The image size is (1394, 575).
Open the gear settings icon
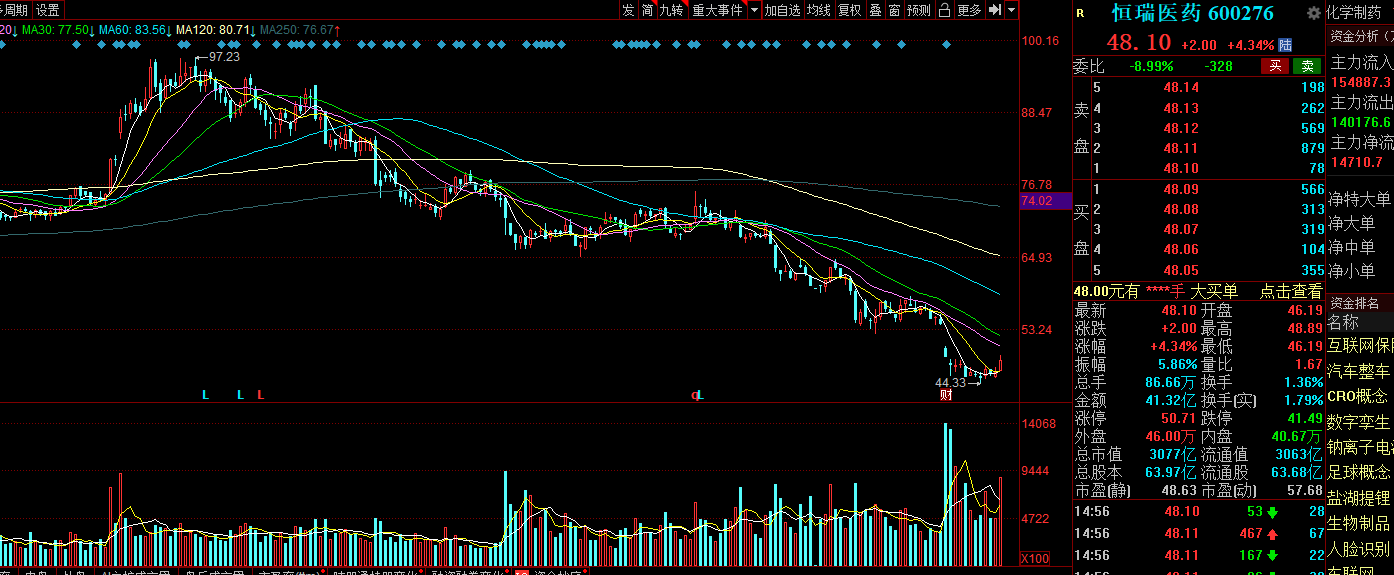point(1314,13)
